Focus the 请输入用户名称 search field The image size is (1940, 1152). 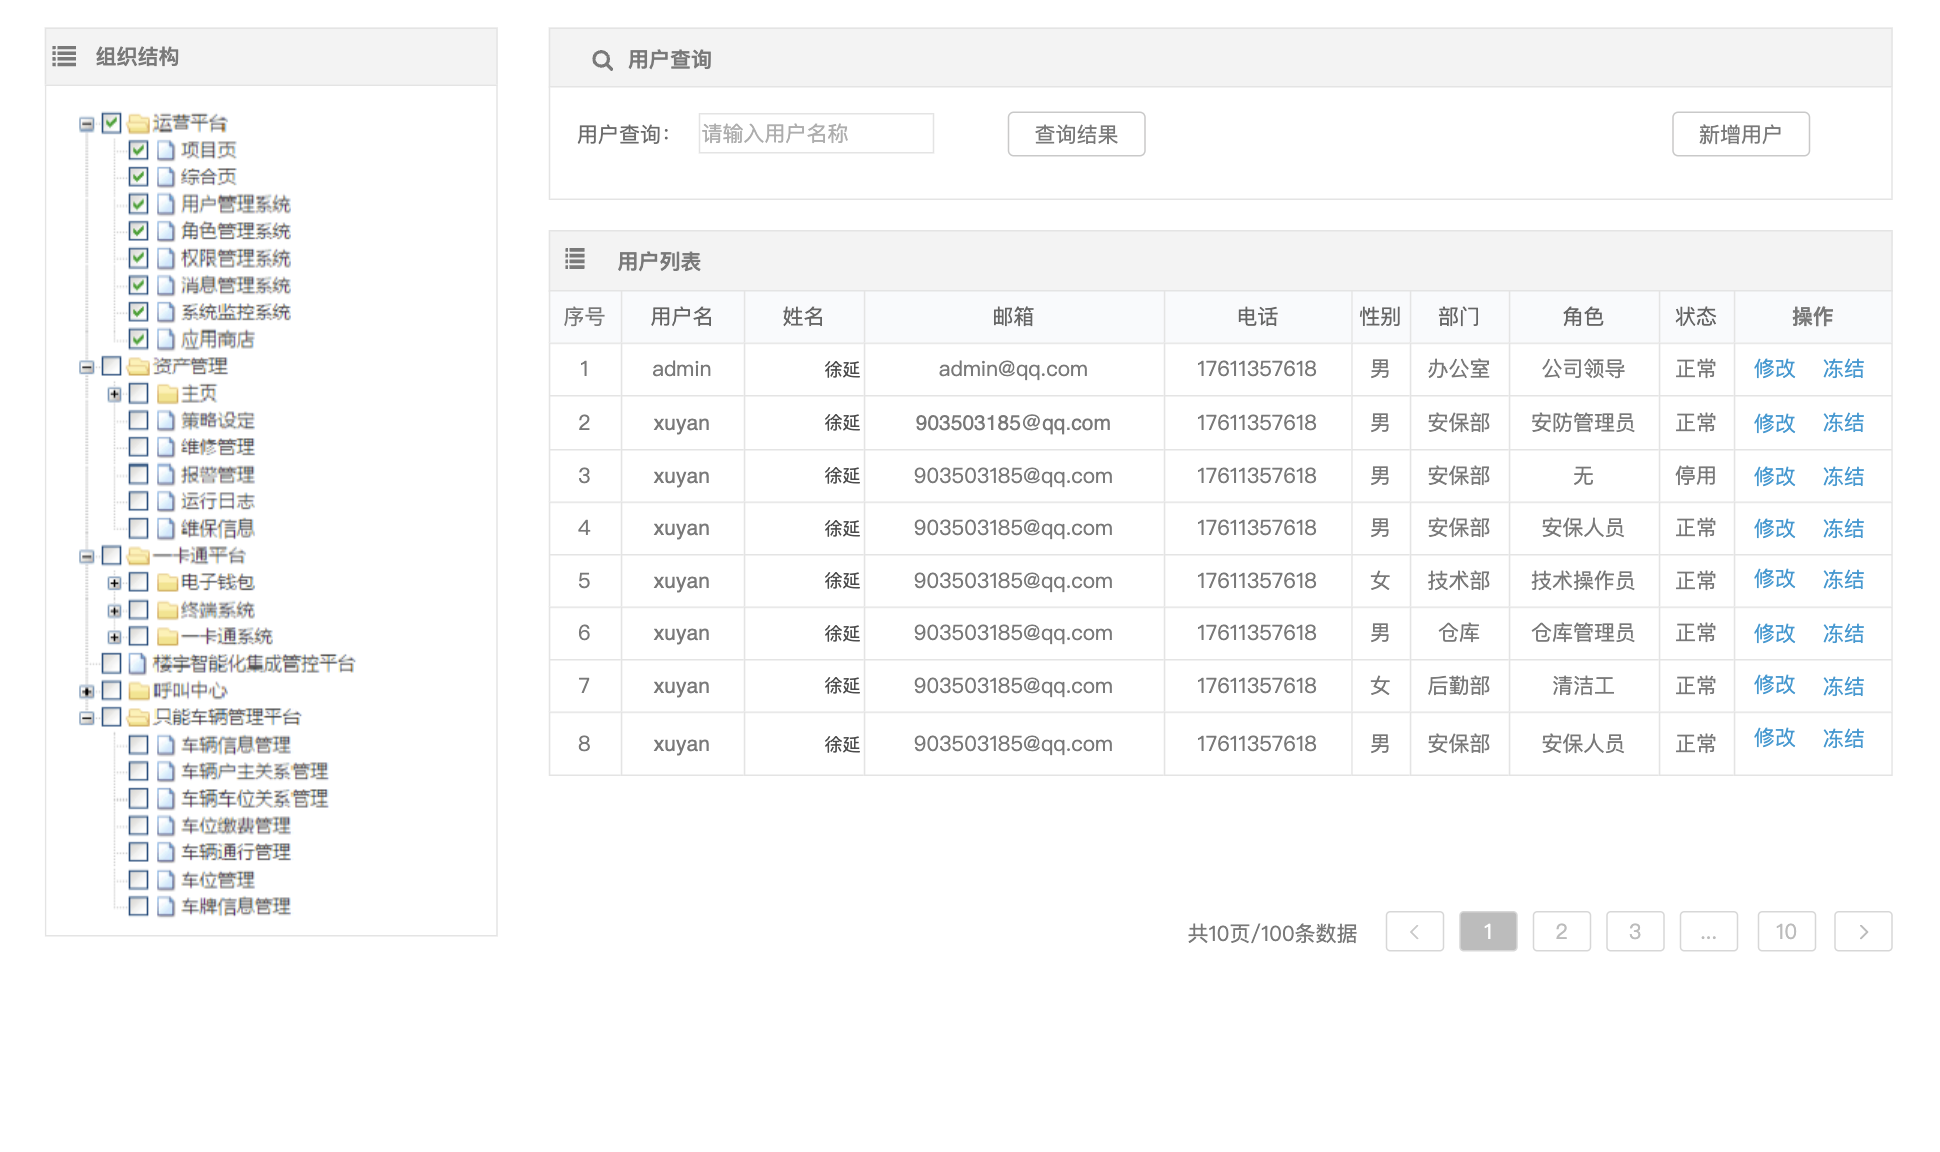[815, 134]
